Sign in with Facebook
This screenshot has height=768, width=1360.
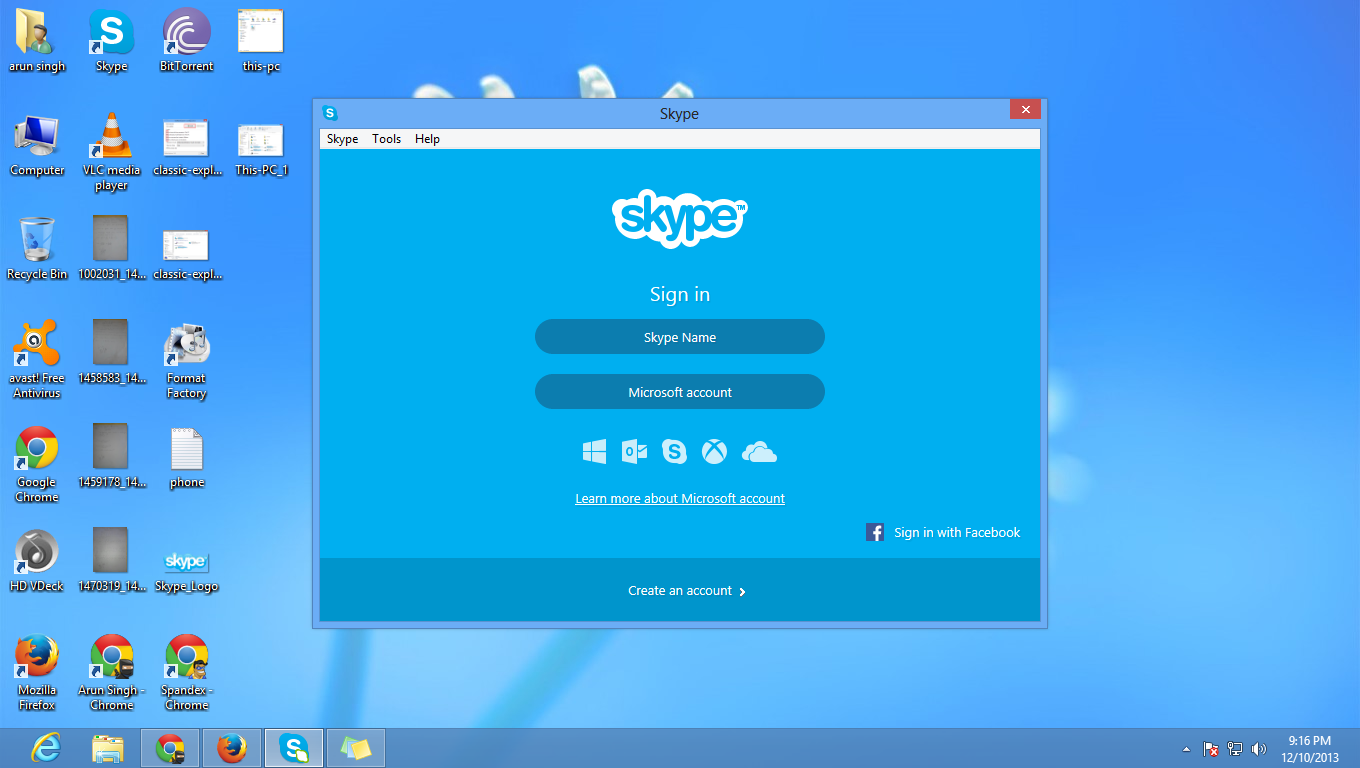[943, 532]
